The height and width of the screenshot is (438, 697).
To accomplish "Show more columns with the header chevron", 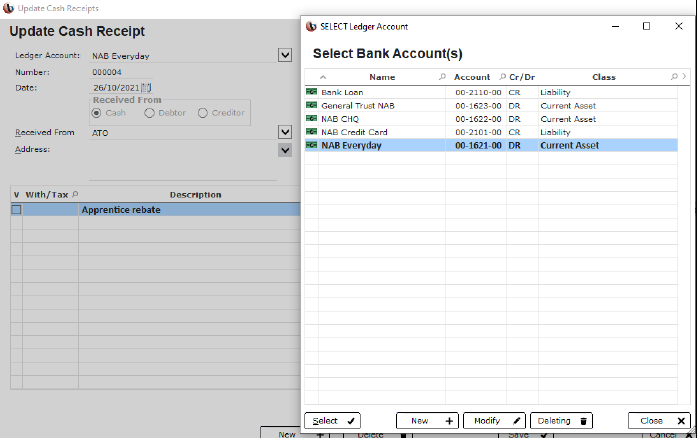I will click(684, 76).
